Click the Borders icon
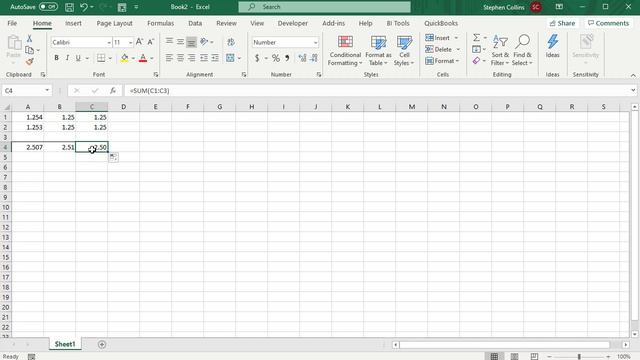The width and height of the screenshot is (640, 360). click(x=101, y=58)
